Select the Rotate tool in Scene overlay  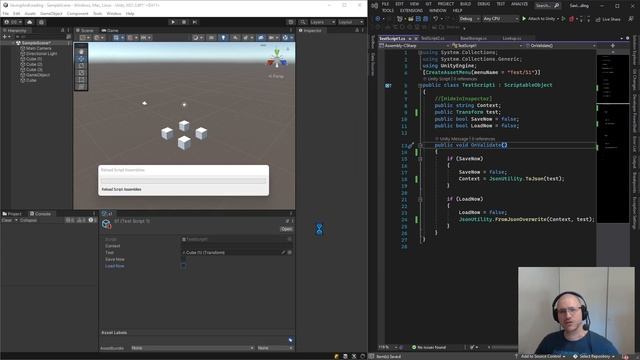click(x=81, y=66)
